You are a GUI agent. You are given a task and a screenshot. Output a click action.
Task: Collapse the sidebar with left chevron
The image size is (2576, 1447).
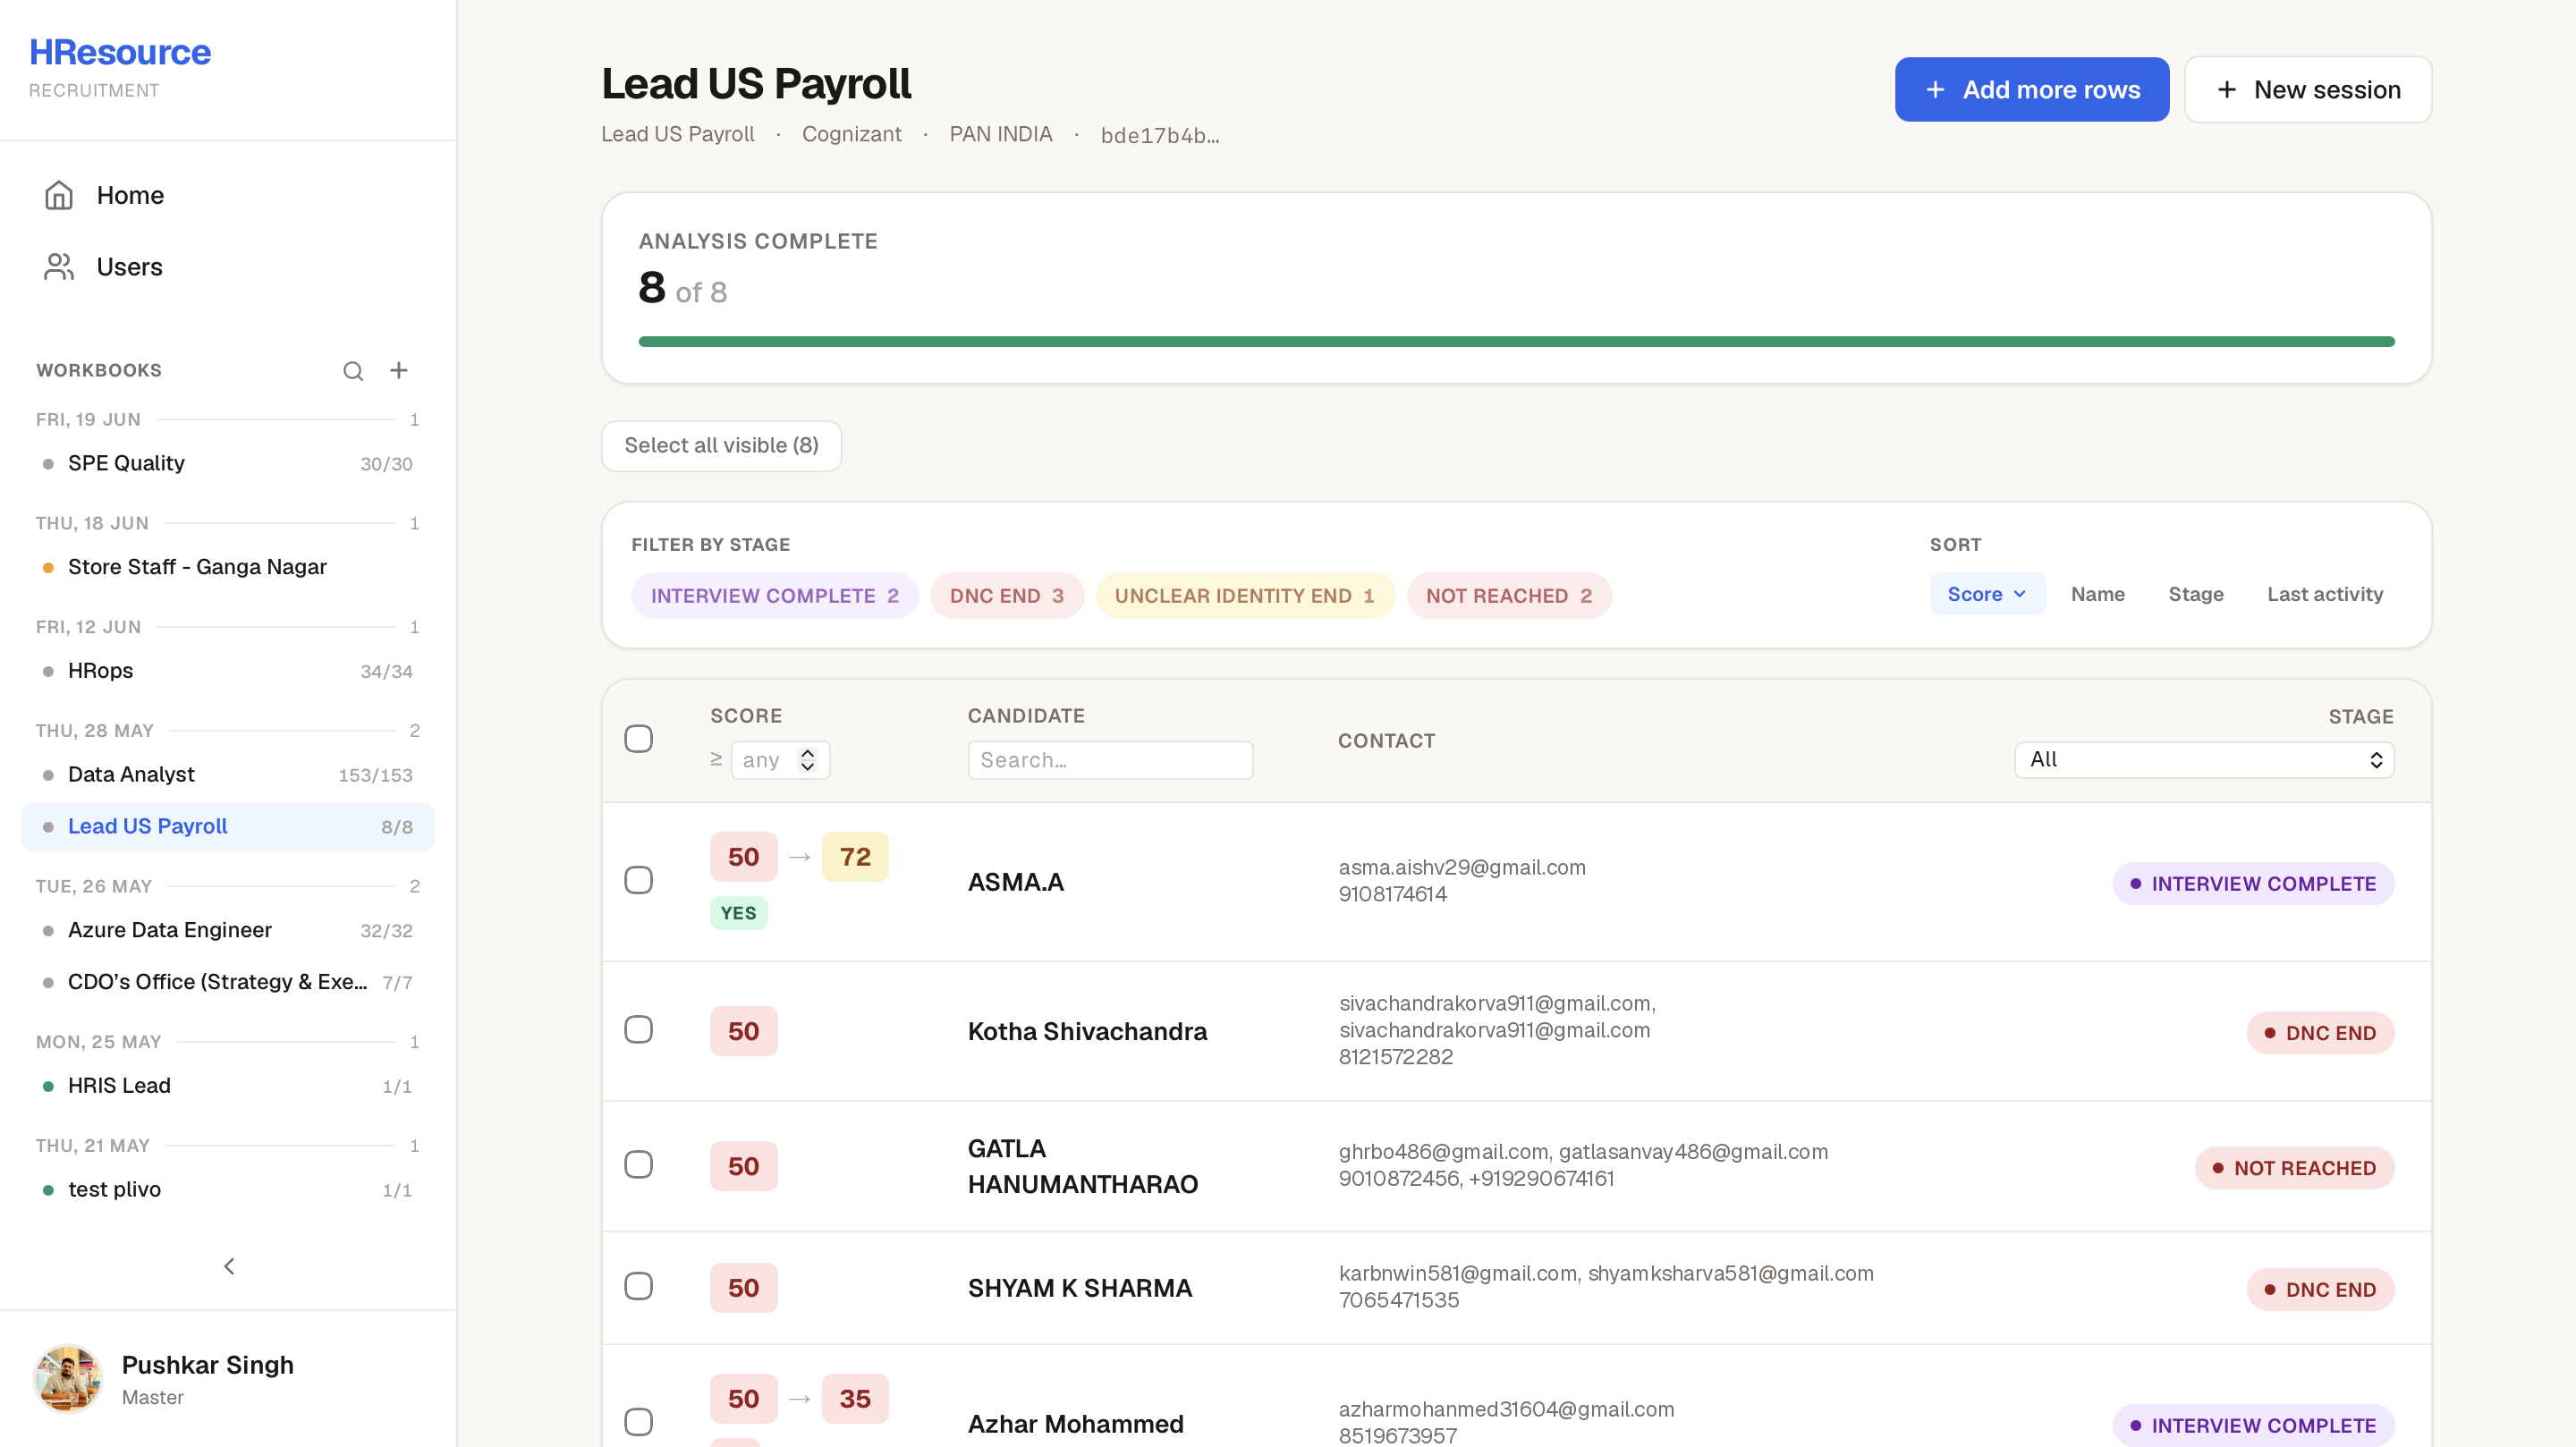(x=229, y=1266)
